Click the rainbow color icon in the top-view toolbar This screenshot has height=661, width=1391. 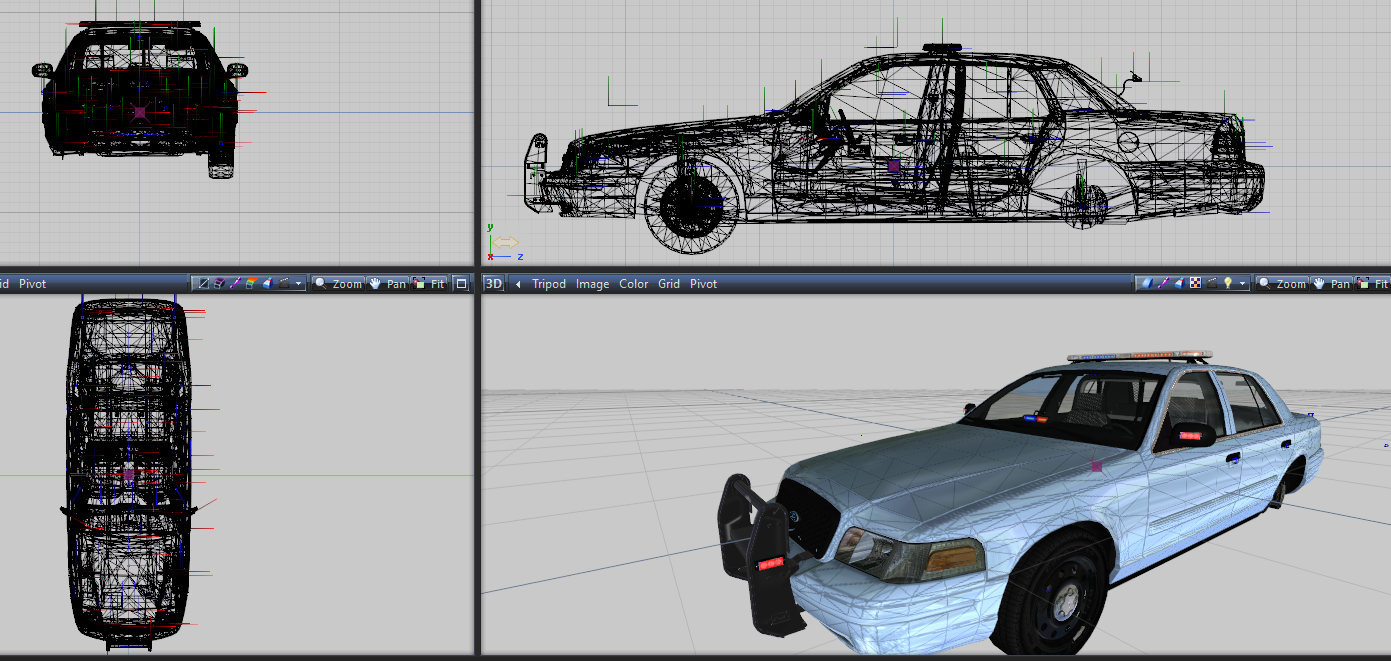[x=251, y=284]
